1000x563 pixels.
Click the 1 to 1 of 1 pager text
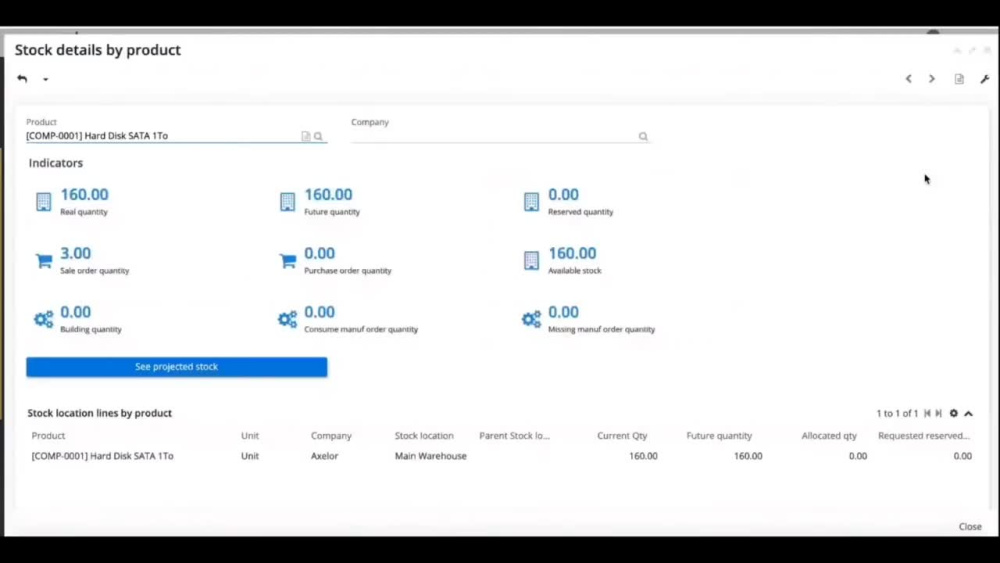[897, 414]
